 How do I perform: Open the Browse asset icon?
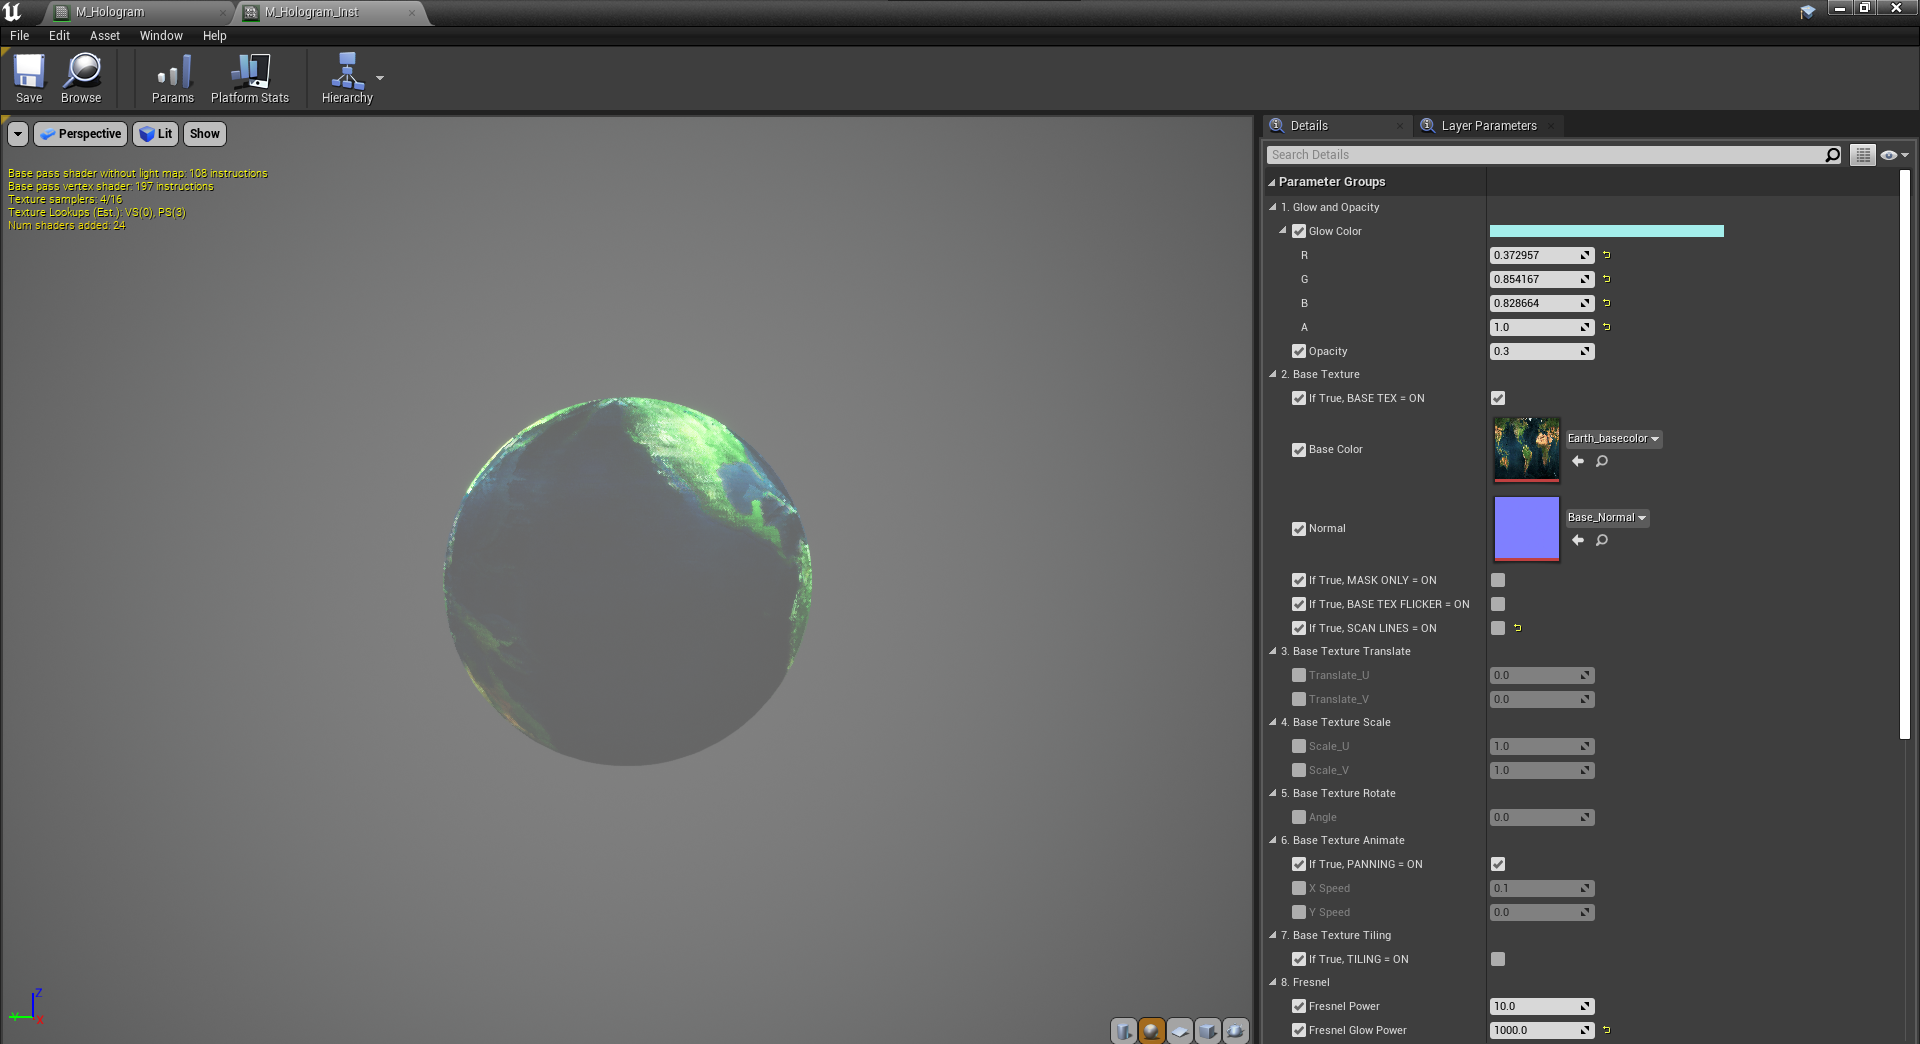(80, 78)
